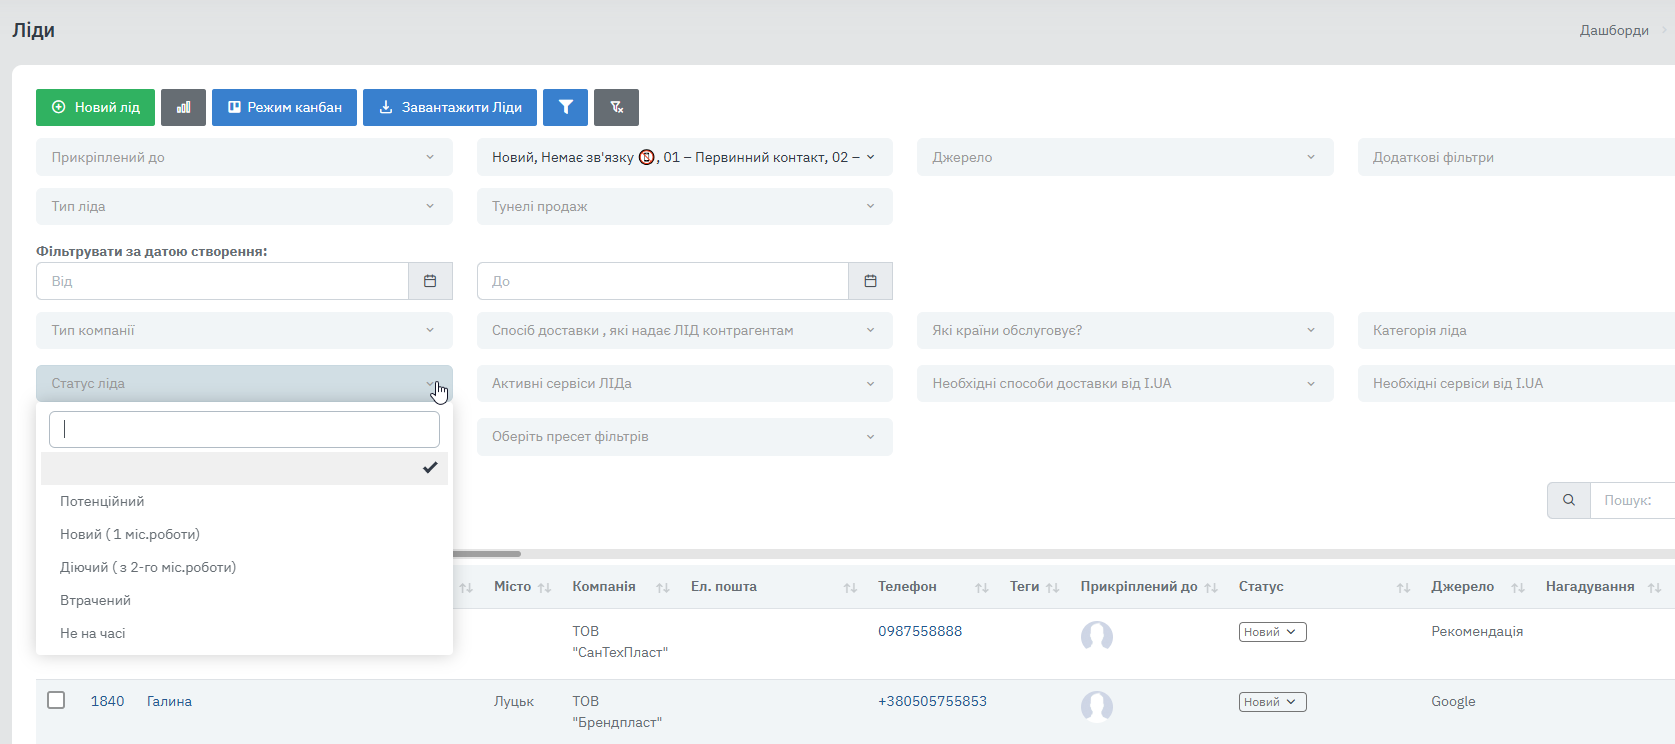Screen dimensions: 1675x744
Task: Sort by Прикріплений до column arrows
Action: (x=1211, y=588)
